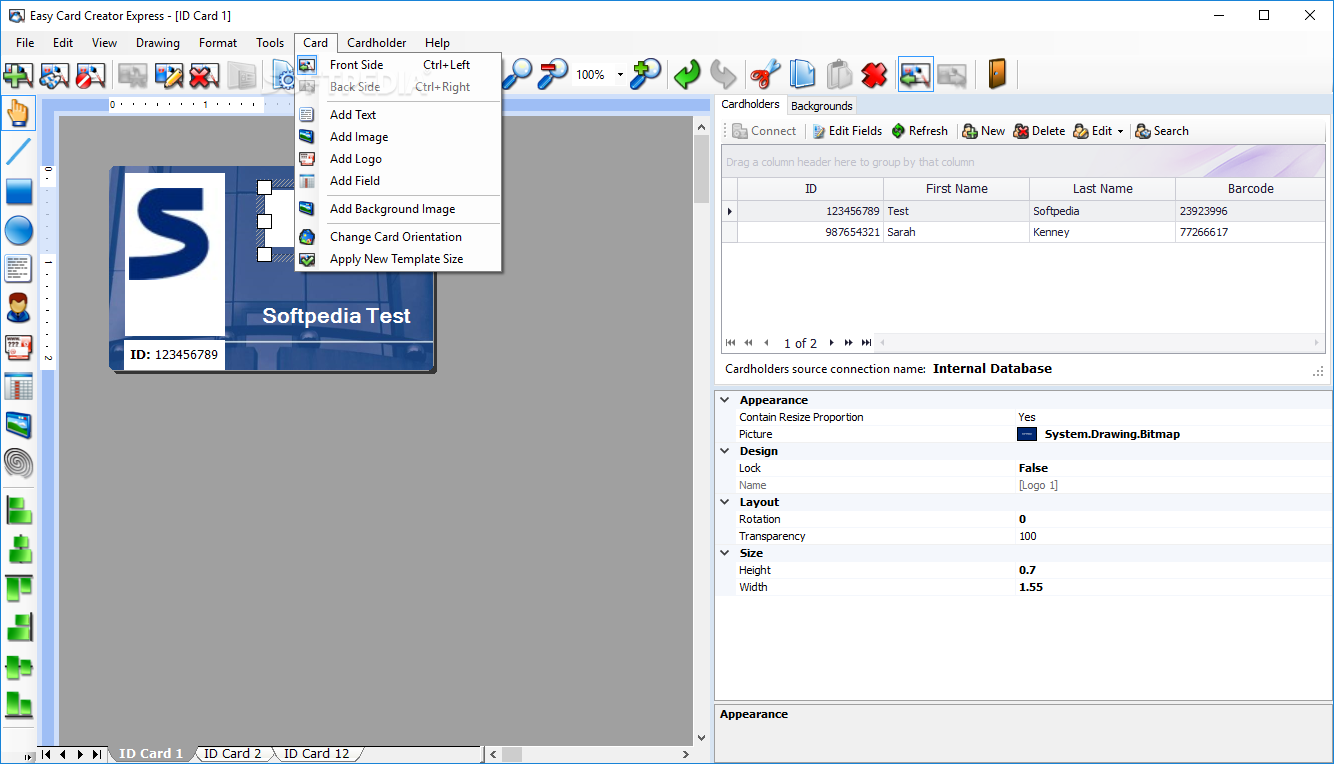The image size is (1334, 764).
Task: Go to last record in grid navigator
Action: point(866,343)
